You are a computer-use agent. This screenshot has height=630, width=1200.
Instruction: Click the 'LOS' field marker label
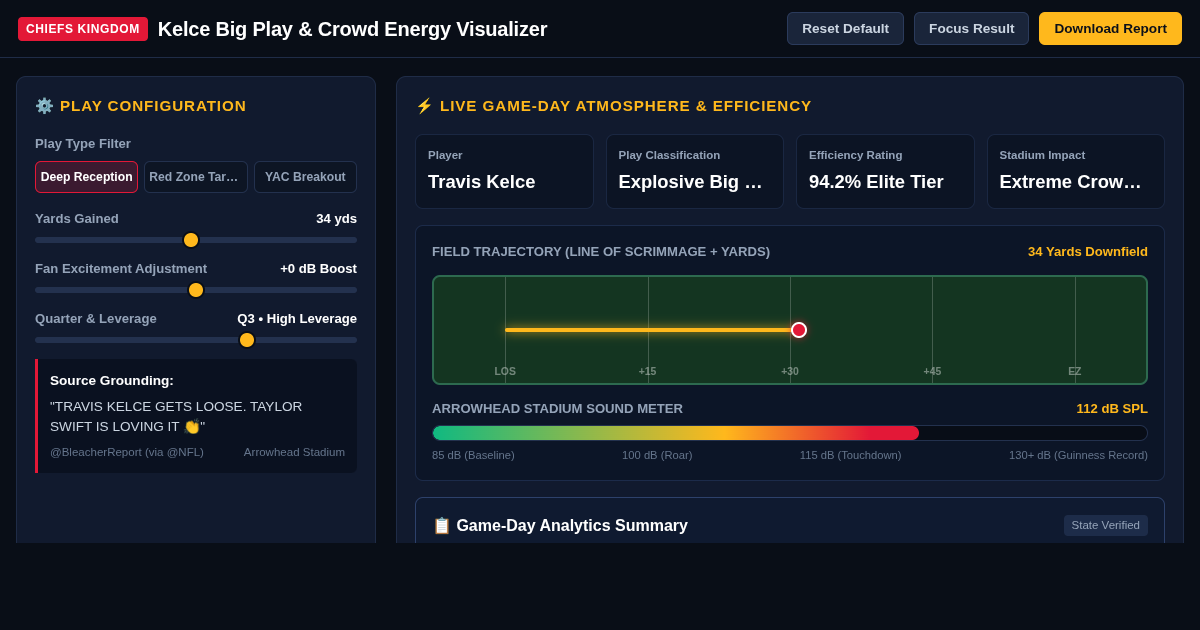click(x=505, y=371)
